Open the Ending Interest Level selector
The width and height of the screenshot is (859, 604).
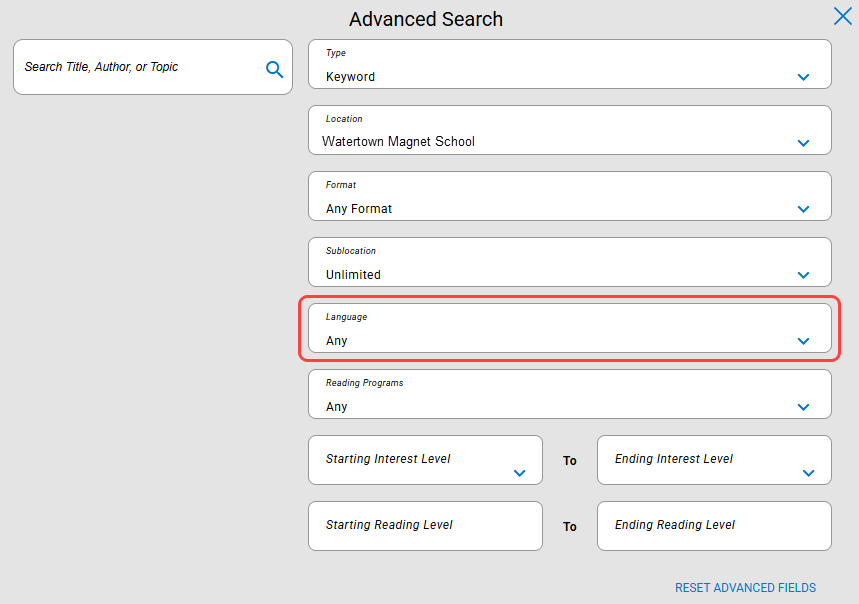click(x=714, y=460)
